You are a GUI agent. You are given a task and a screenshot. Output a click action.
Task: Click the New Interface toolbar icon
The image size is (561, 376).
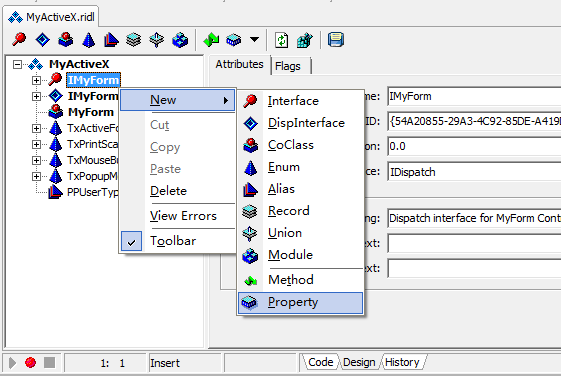(x=19, y=40)
